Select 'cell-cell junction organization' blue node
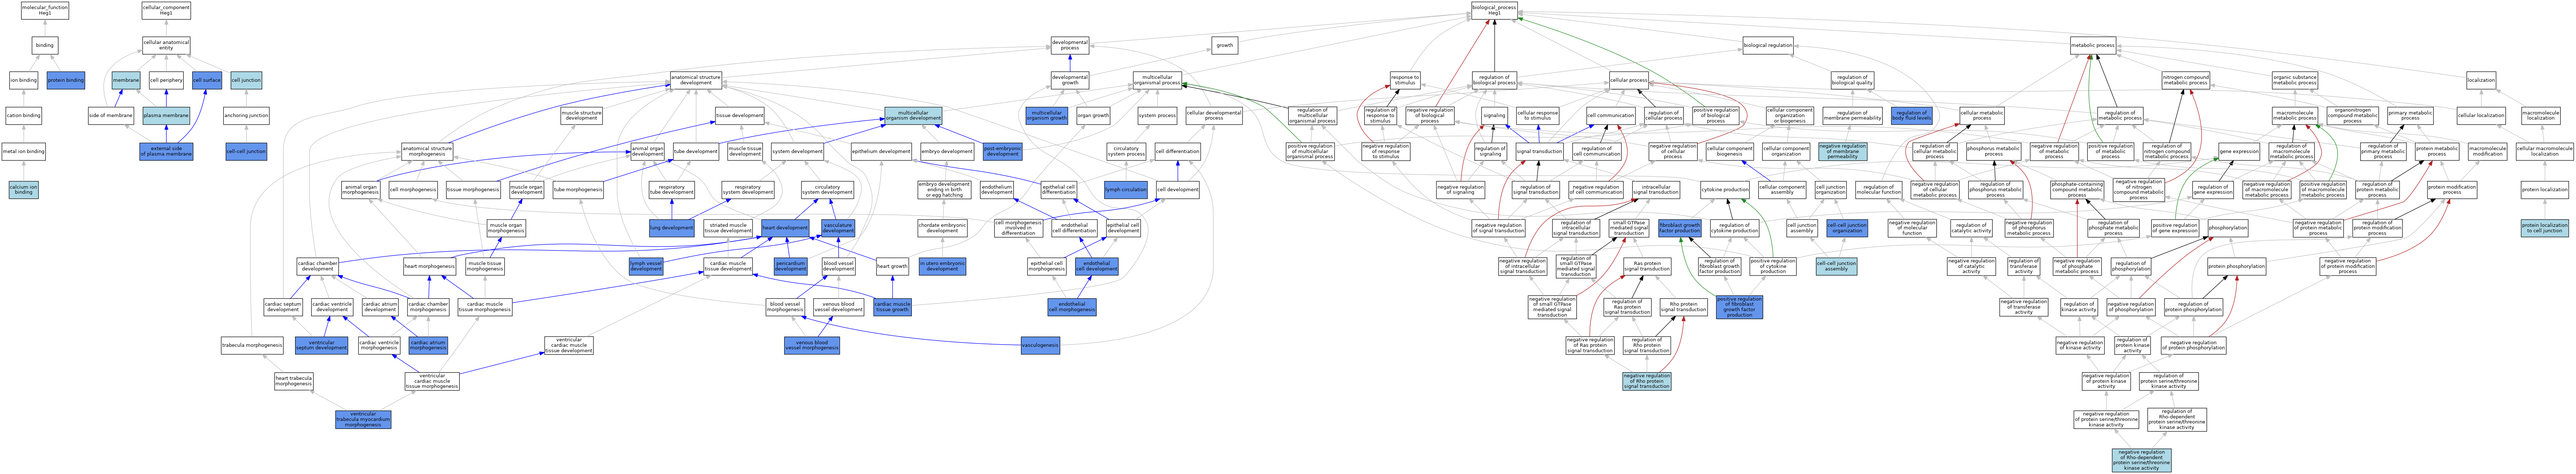The width and height of the screenshot is (2576, 474). 1847,228
